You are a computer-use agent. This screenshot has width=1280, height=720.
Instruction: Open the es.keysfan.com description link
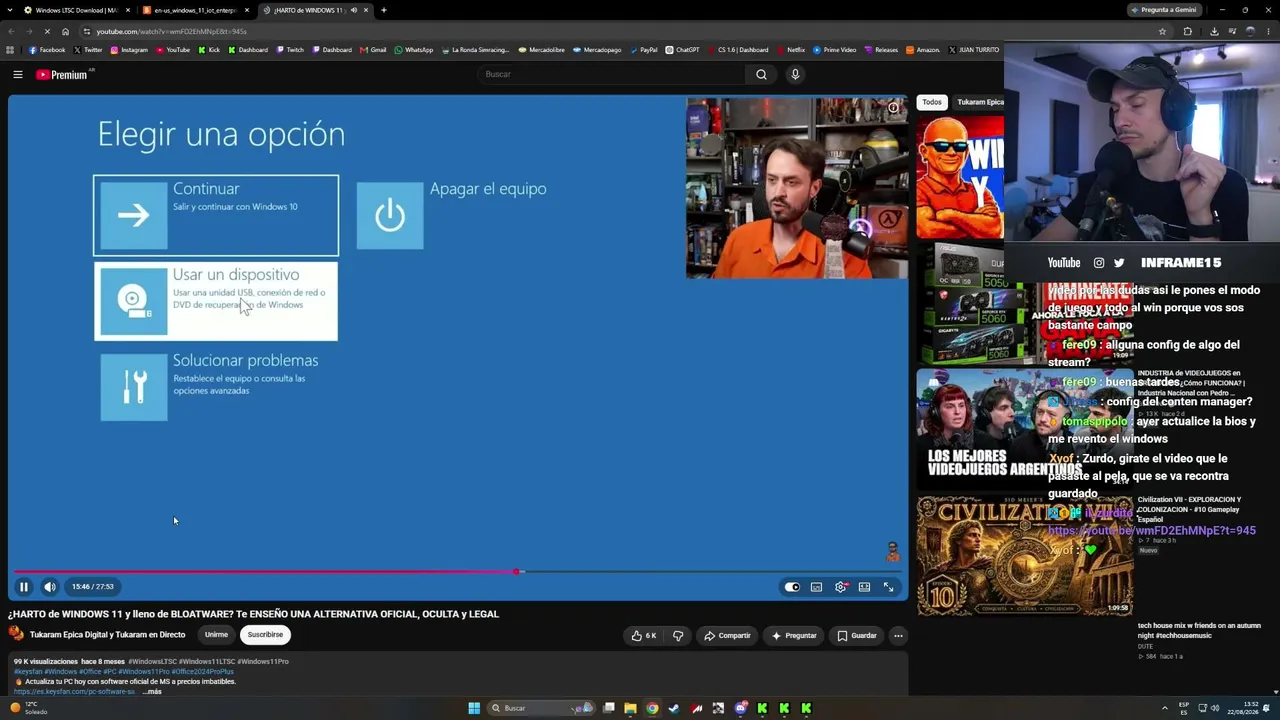tap(74, 691)
